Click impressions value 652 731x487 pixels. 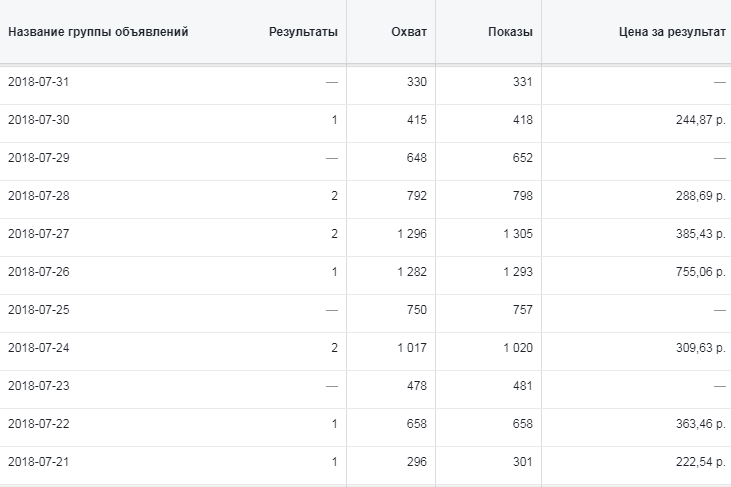(x=523, y=158)
